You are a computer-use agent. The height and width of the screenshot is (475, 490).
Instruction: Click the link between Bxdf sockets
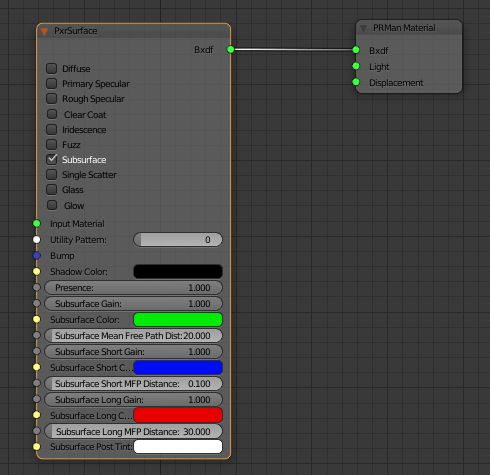click(x=293, y=50)
